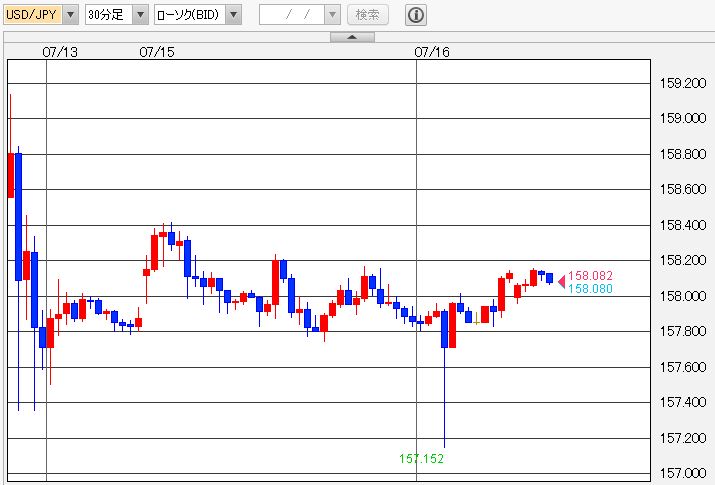Click the 158.080 bid price label
The image size is (715, 485).
click(x=590, y=289)
